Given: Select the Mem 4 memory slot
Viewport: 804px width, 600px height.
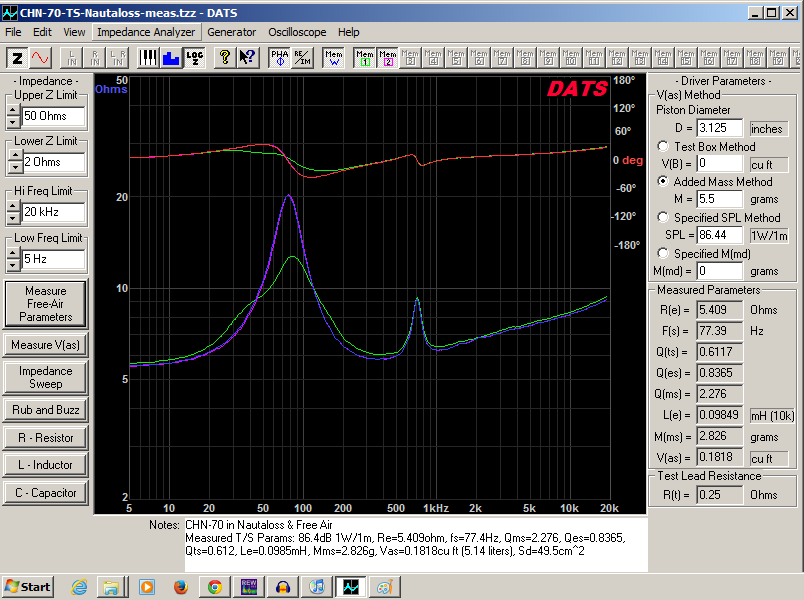Looking at the screenshot, I should coord(433,58).
